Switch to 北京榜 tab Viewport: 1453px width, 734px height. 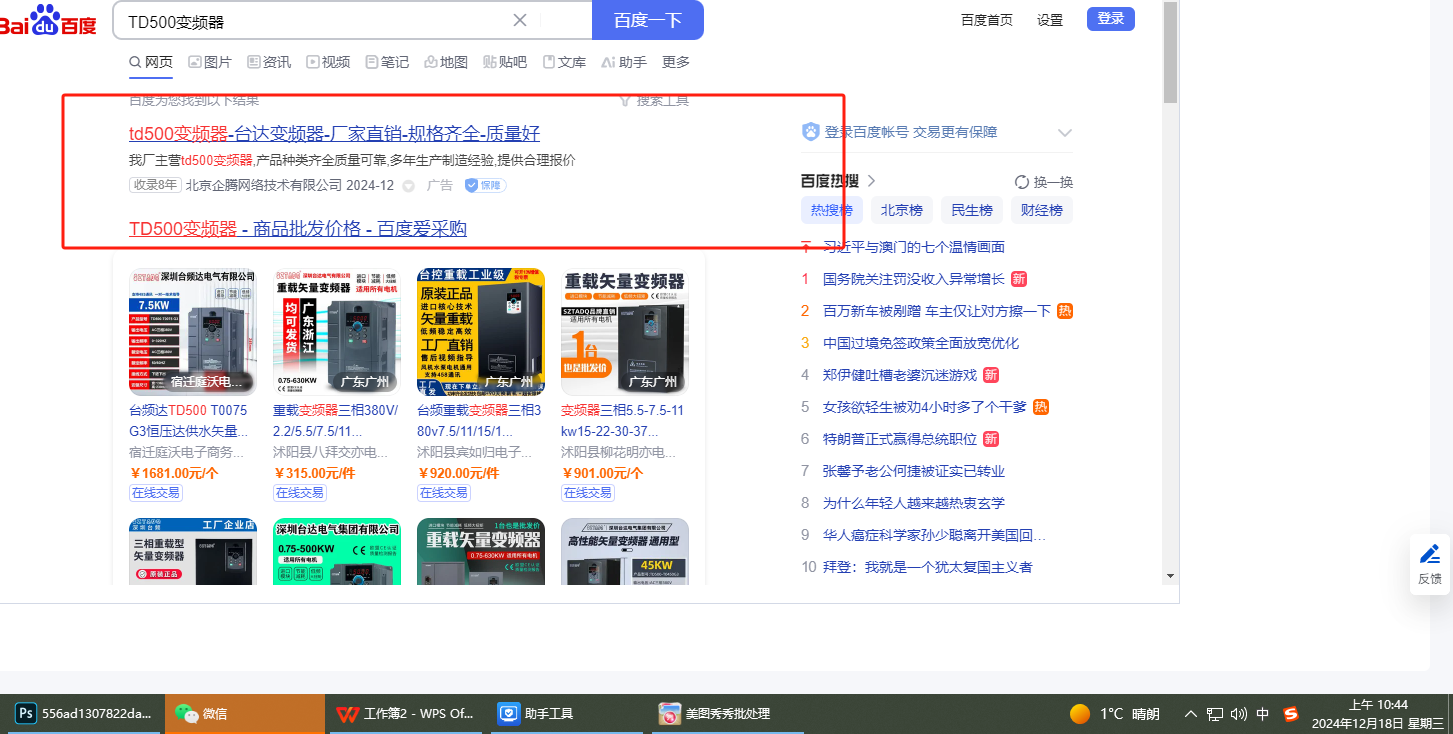pyautogui.click(x=902, y=210)
